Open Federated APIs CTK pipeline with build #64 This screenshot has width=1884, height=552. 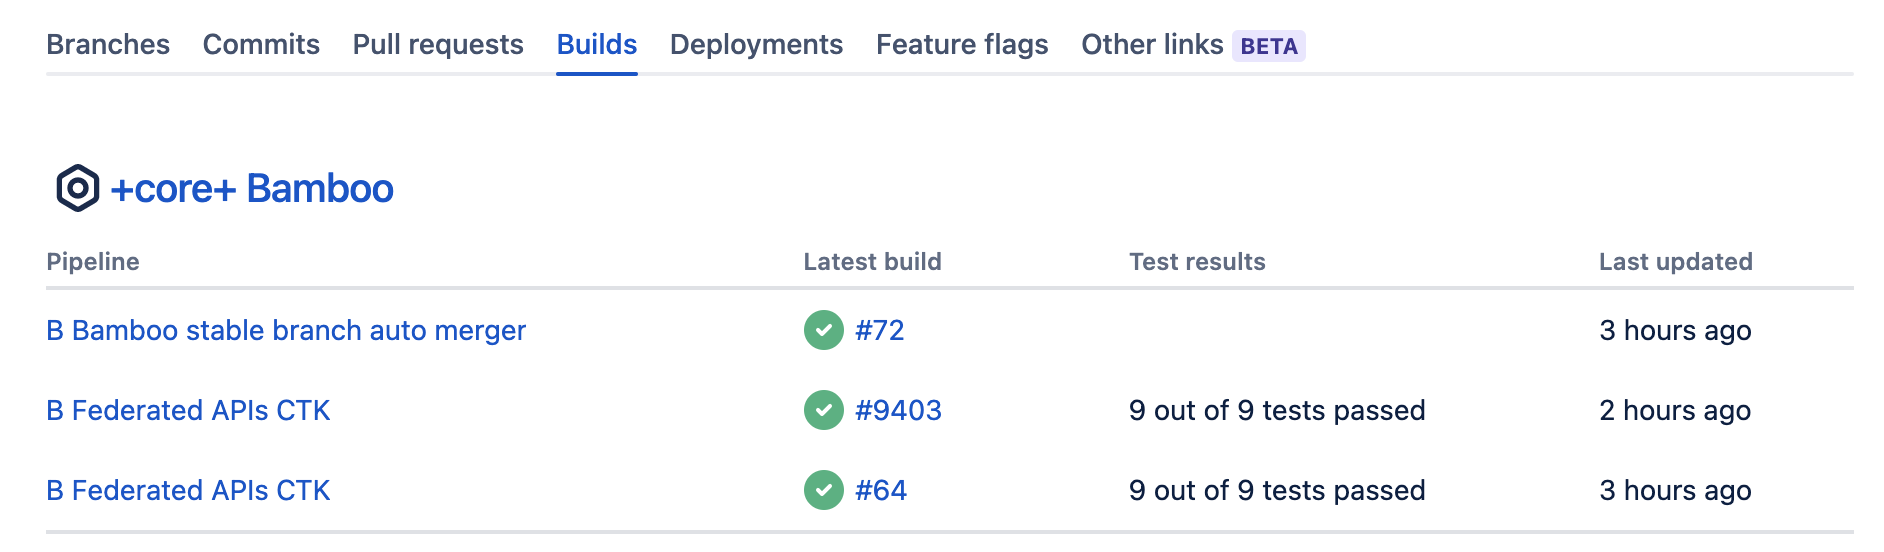188,490
